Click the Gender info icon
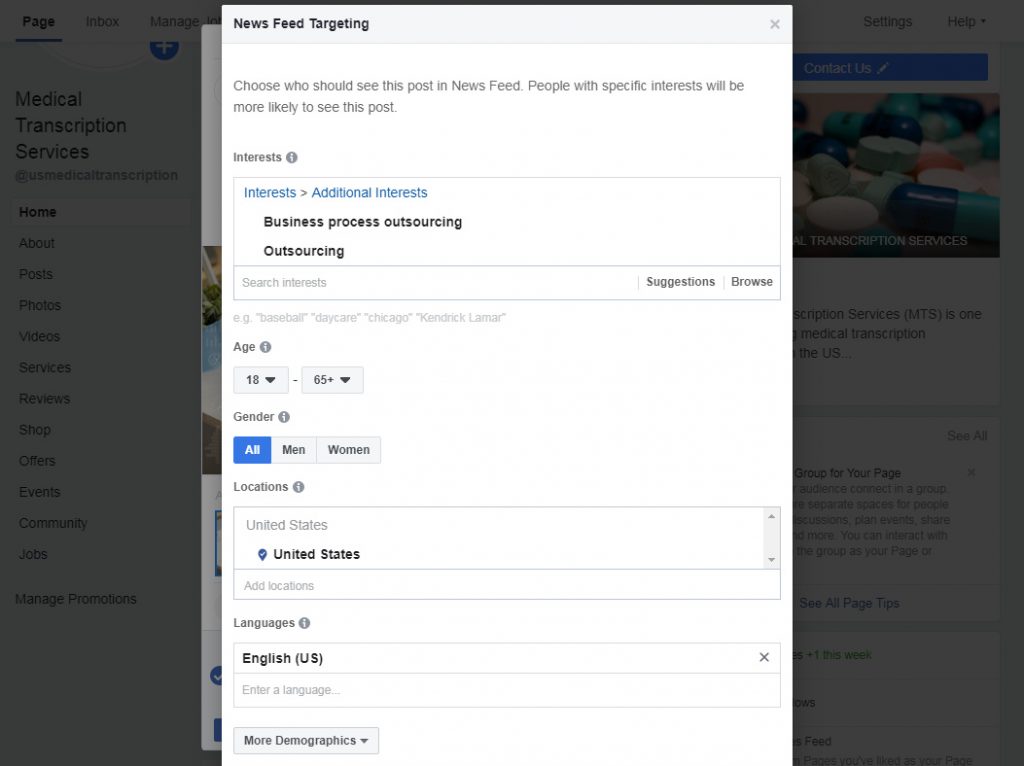 pos(283,417)
